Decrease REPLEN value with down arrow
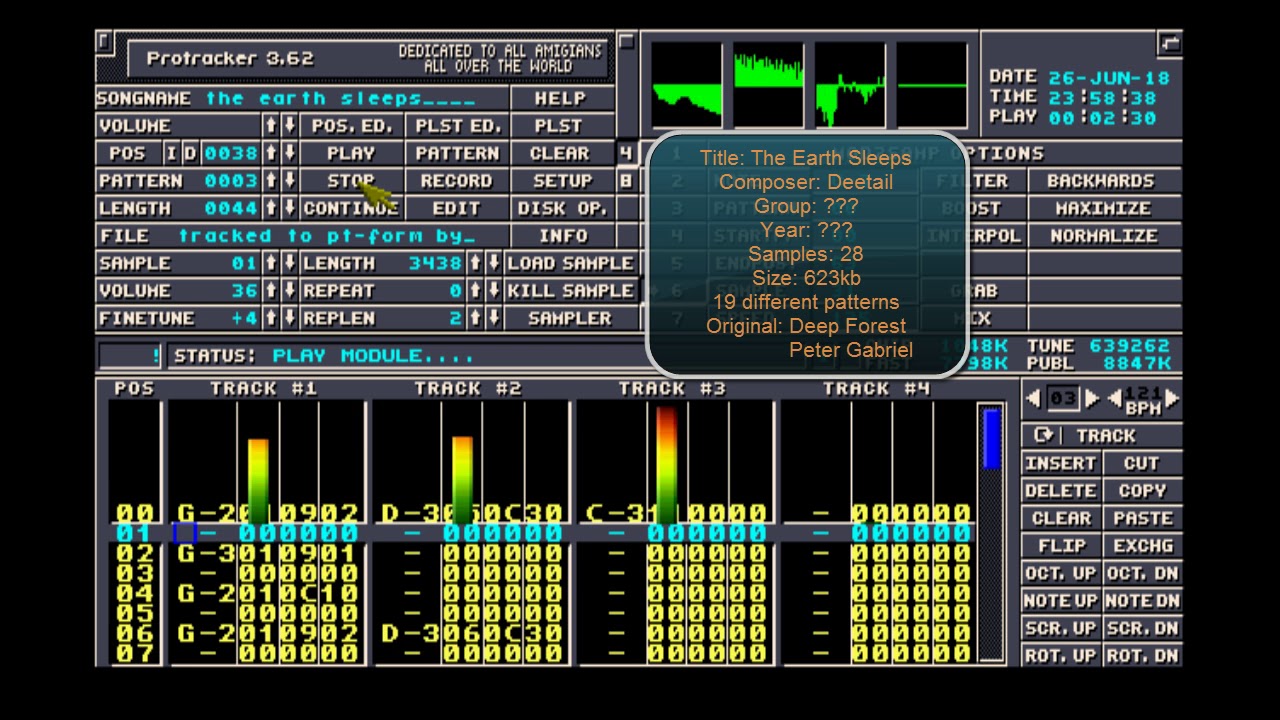Viewport: 1280px width, 720px height. point(494,319)
